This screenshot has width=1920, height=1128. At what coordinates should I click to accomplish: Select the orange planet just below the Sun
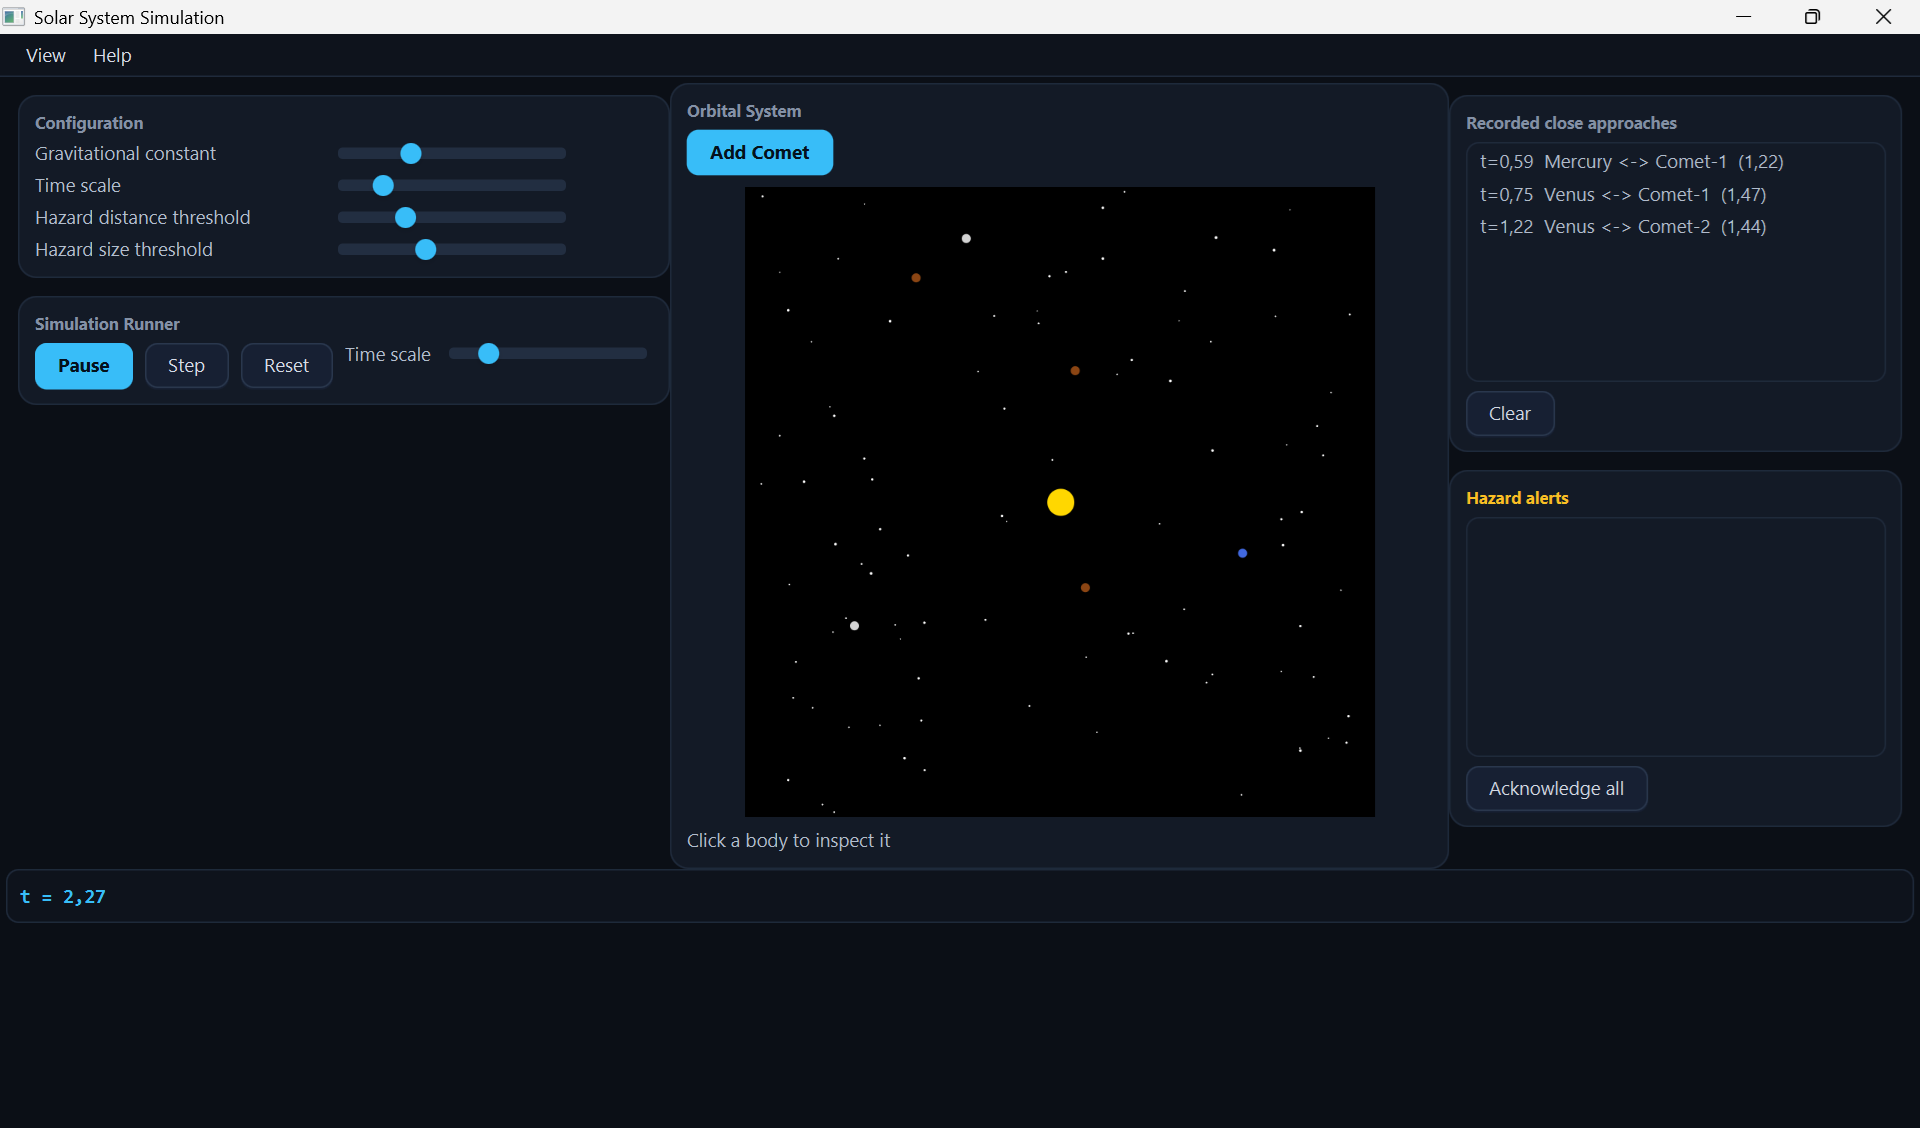(x=1085, y=588)
